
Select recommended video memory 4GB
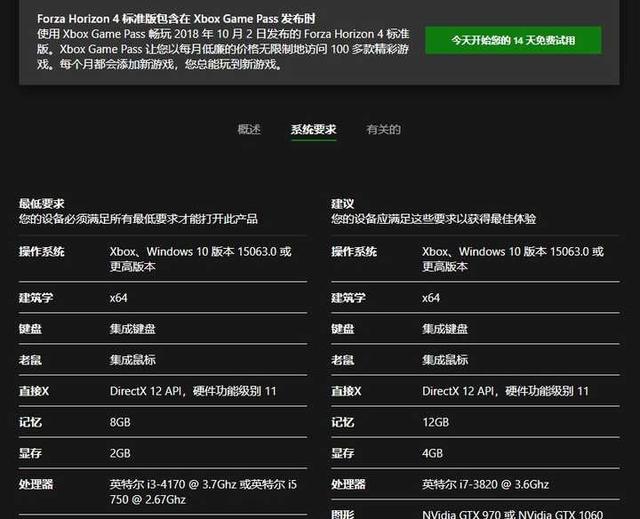pyautogui.click(x=432, y=453)
